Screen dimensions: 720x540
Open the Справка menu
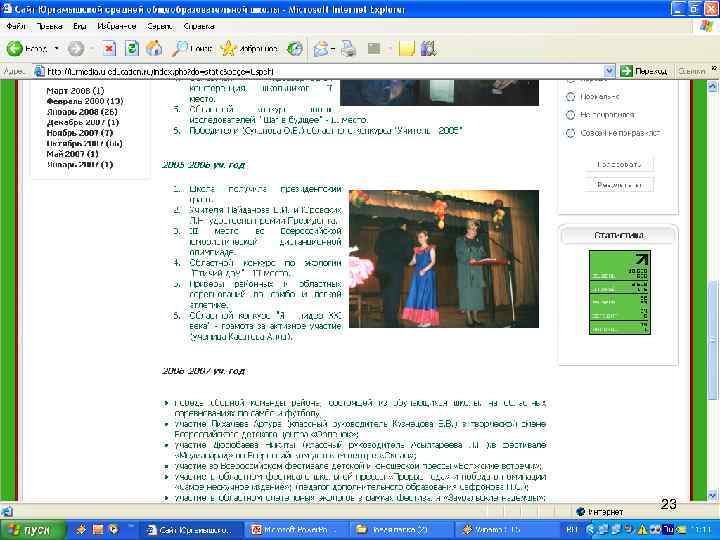tap(199, 26)
